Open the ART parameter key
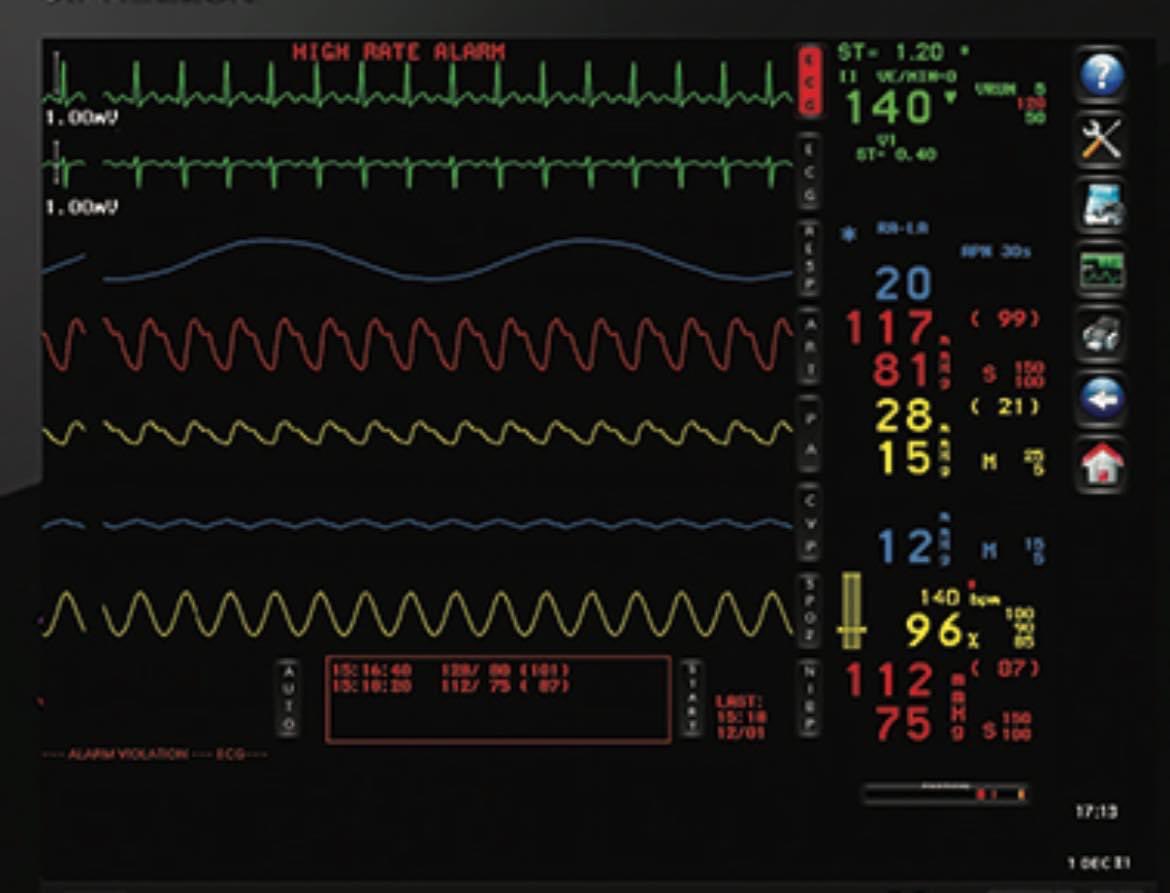Image resolution: width=1170 pixels, height=893 pixels. (x=810, y=345)
